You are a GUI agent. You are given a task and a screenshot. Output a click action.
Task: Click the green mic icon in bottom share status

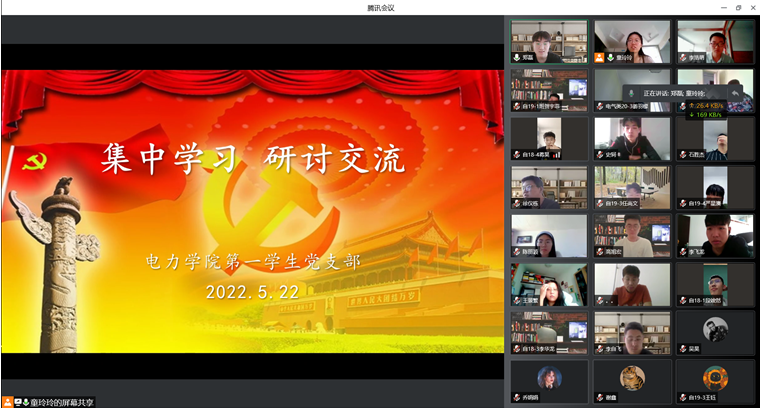26,402
